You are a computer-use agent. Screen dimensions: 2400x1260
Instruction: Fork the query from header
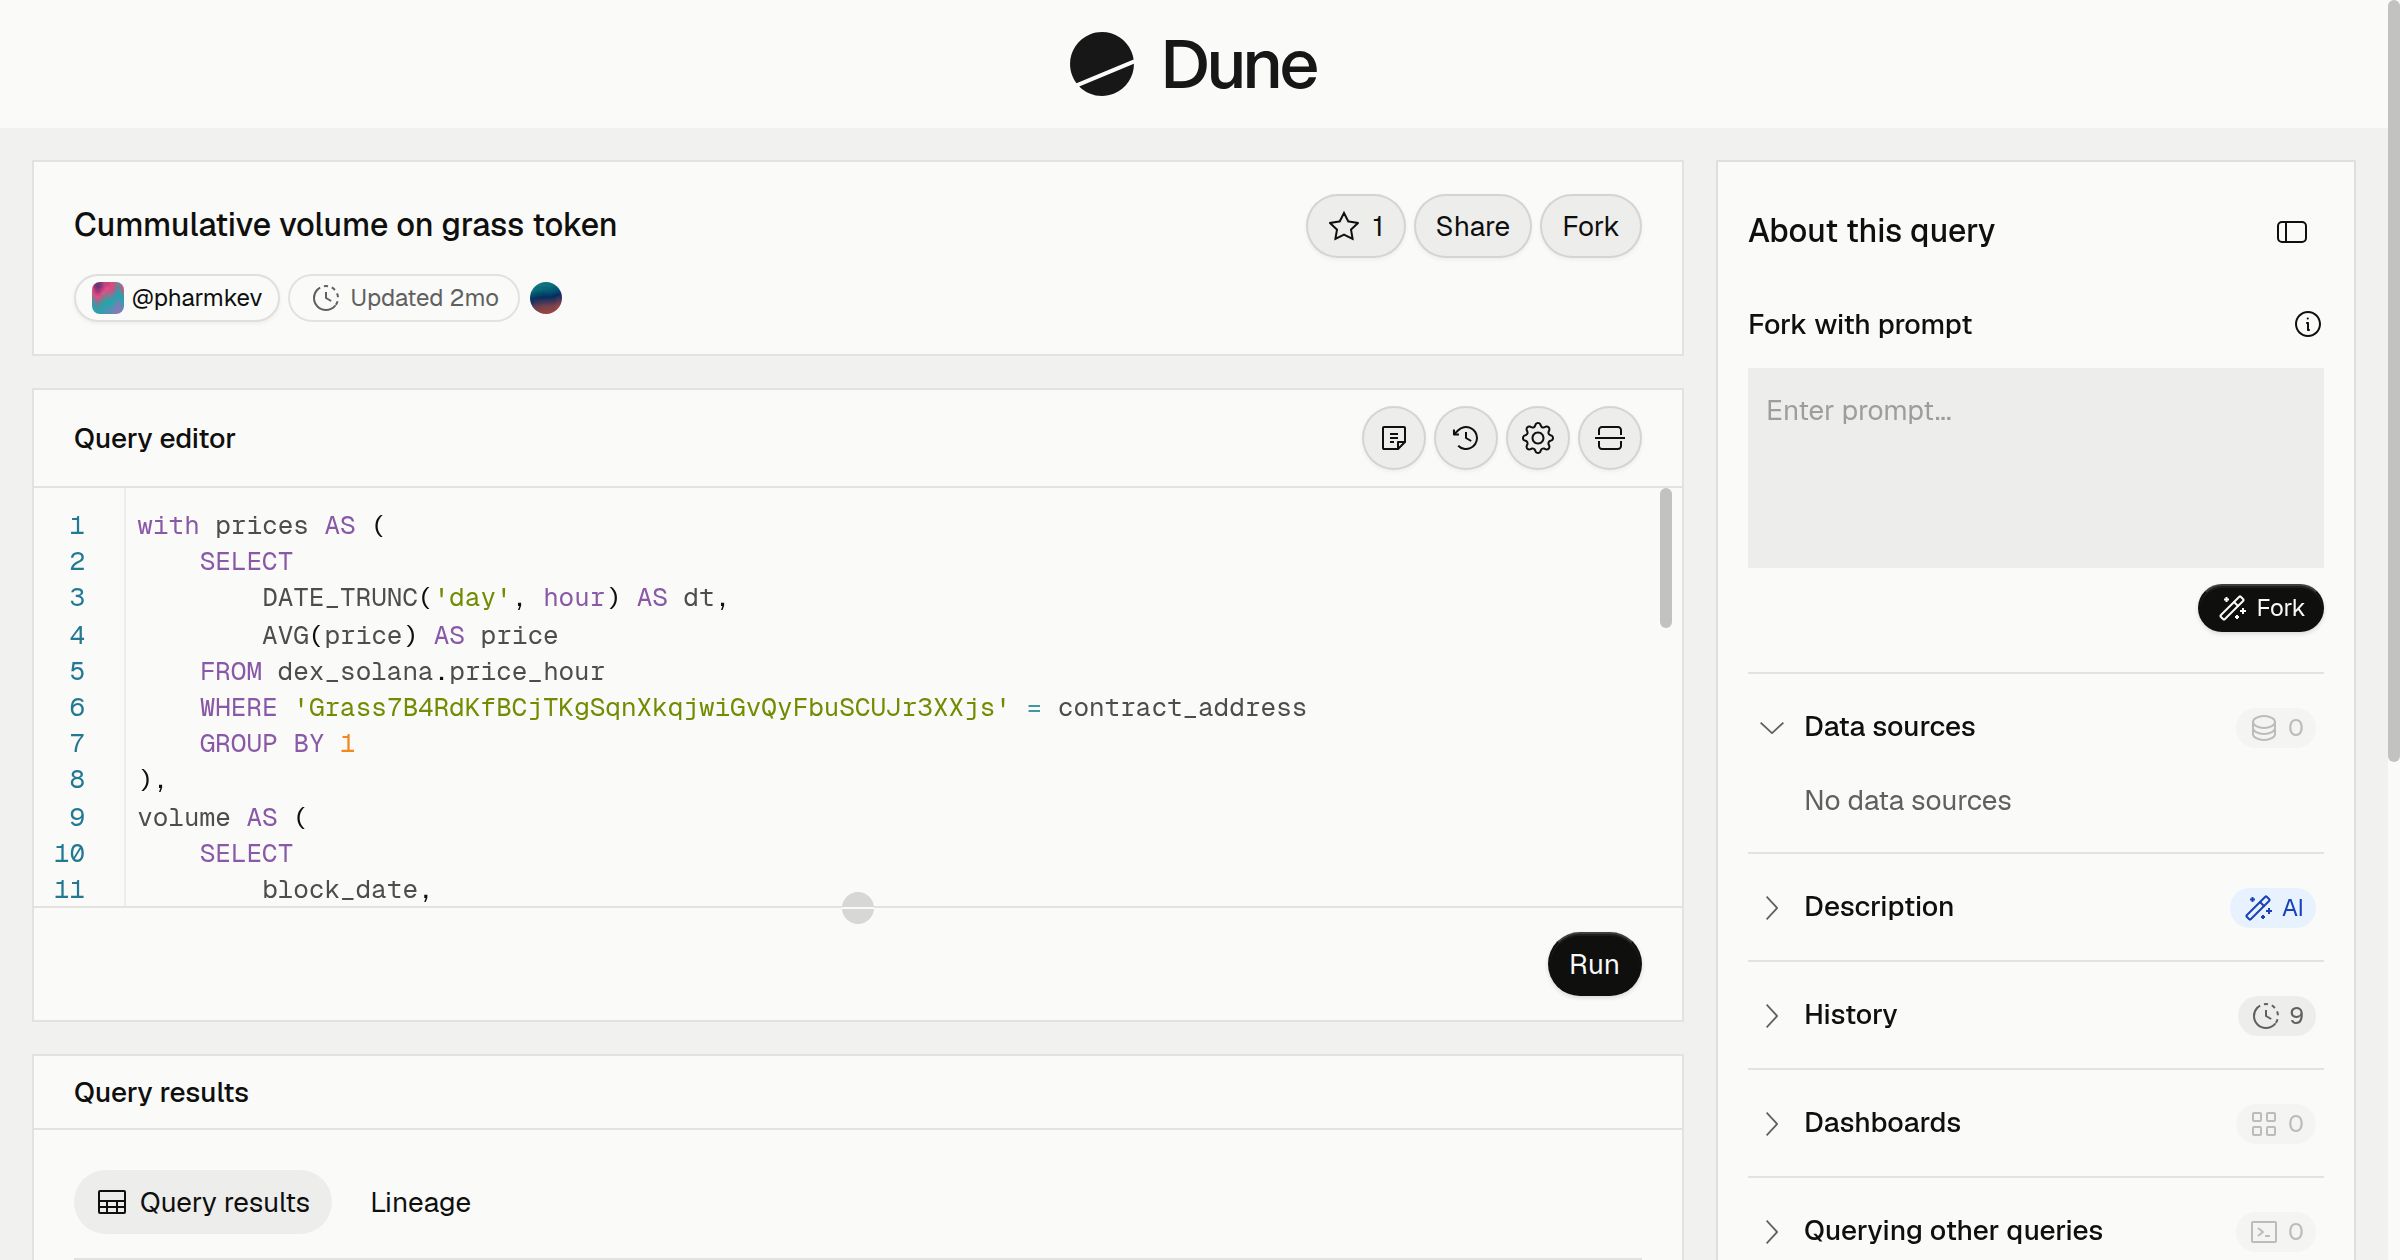1590,226
